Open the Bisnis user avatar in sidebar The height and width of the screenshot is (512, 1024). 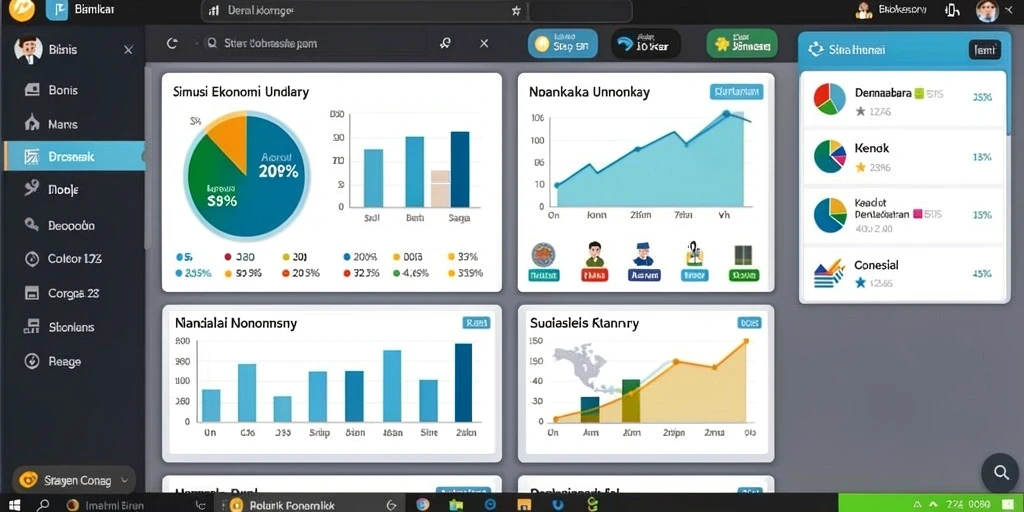tap(27, 50)
